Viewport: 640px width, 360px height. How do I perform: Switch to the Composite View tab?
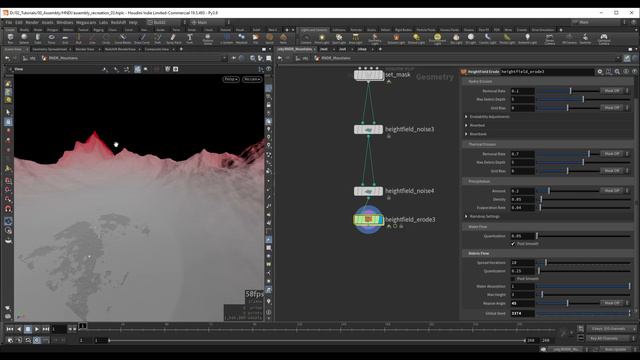(x=157, y=49)
